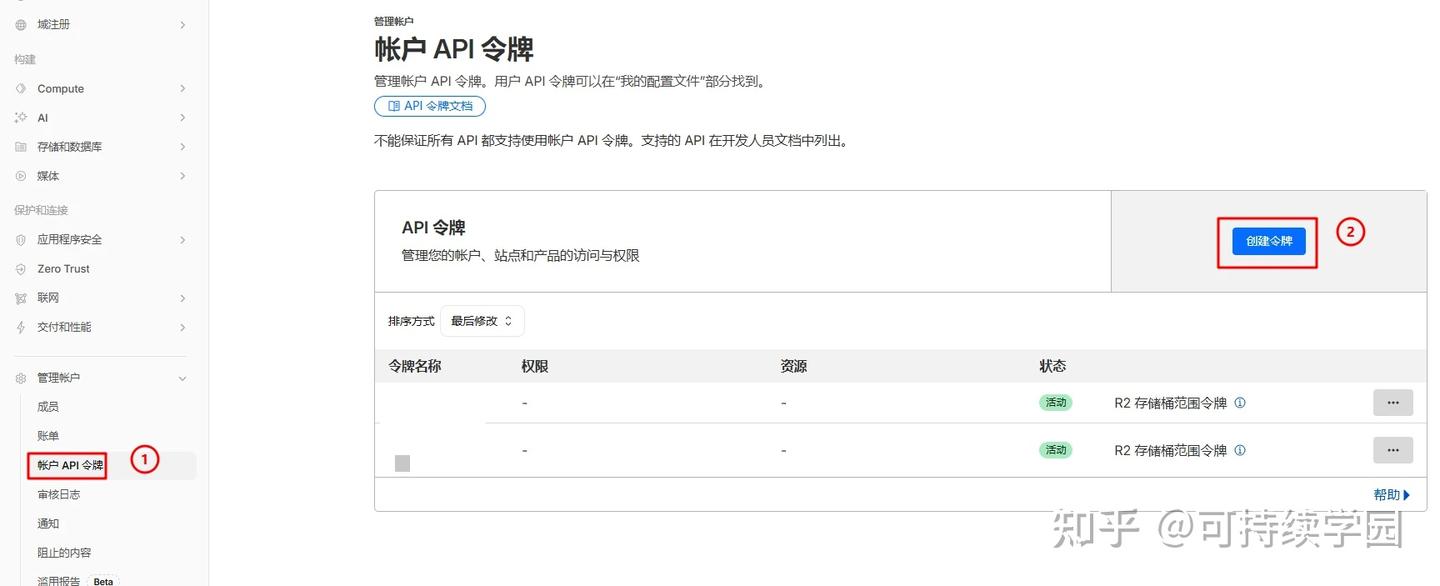Open the 最后修改 sort dropdown

pos(482,321)
